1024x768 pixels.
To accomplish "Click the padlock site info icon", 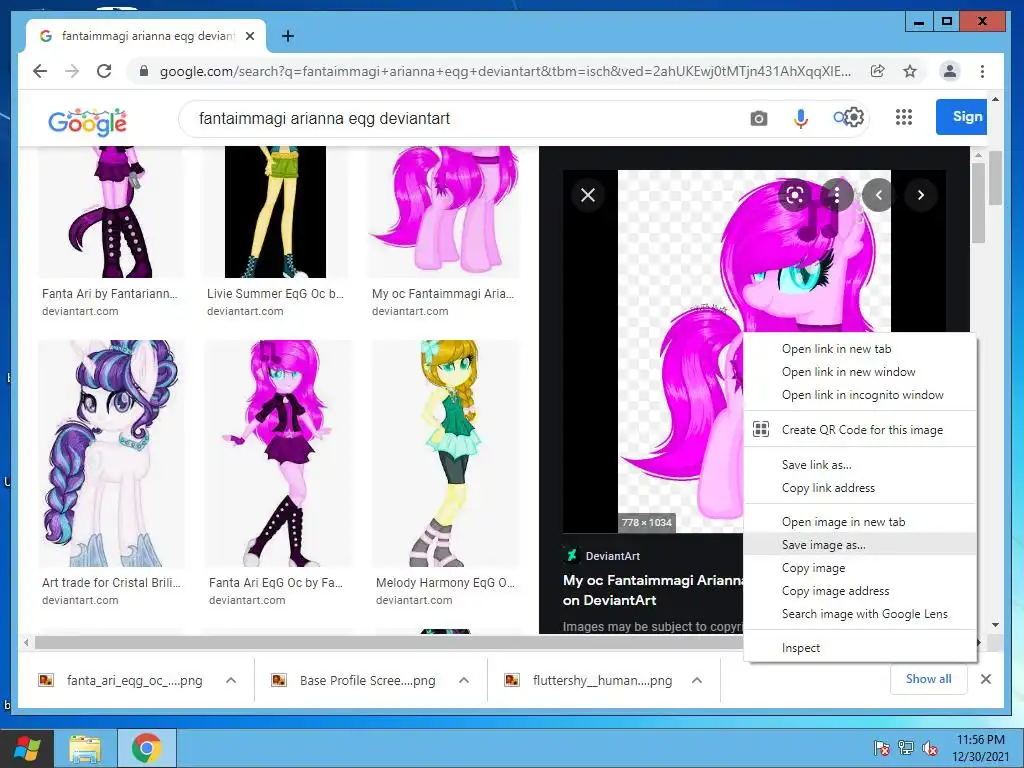I will point(144,71).
